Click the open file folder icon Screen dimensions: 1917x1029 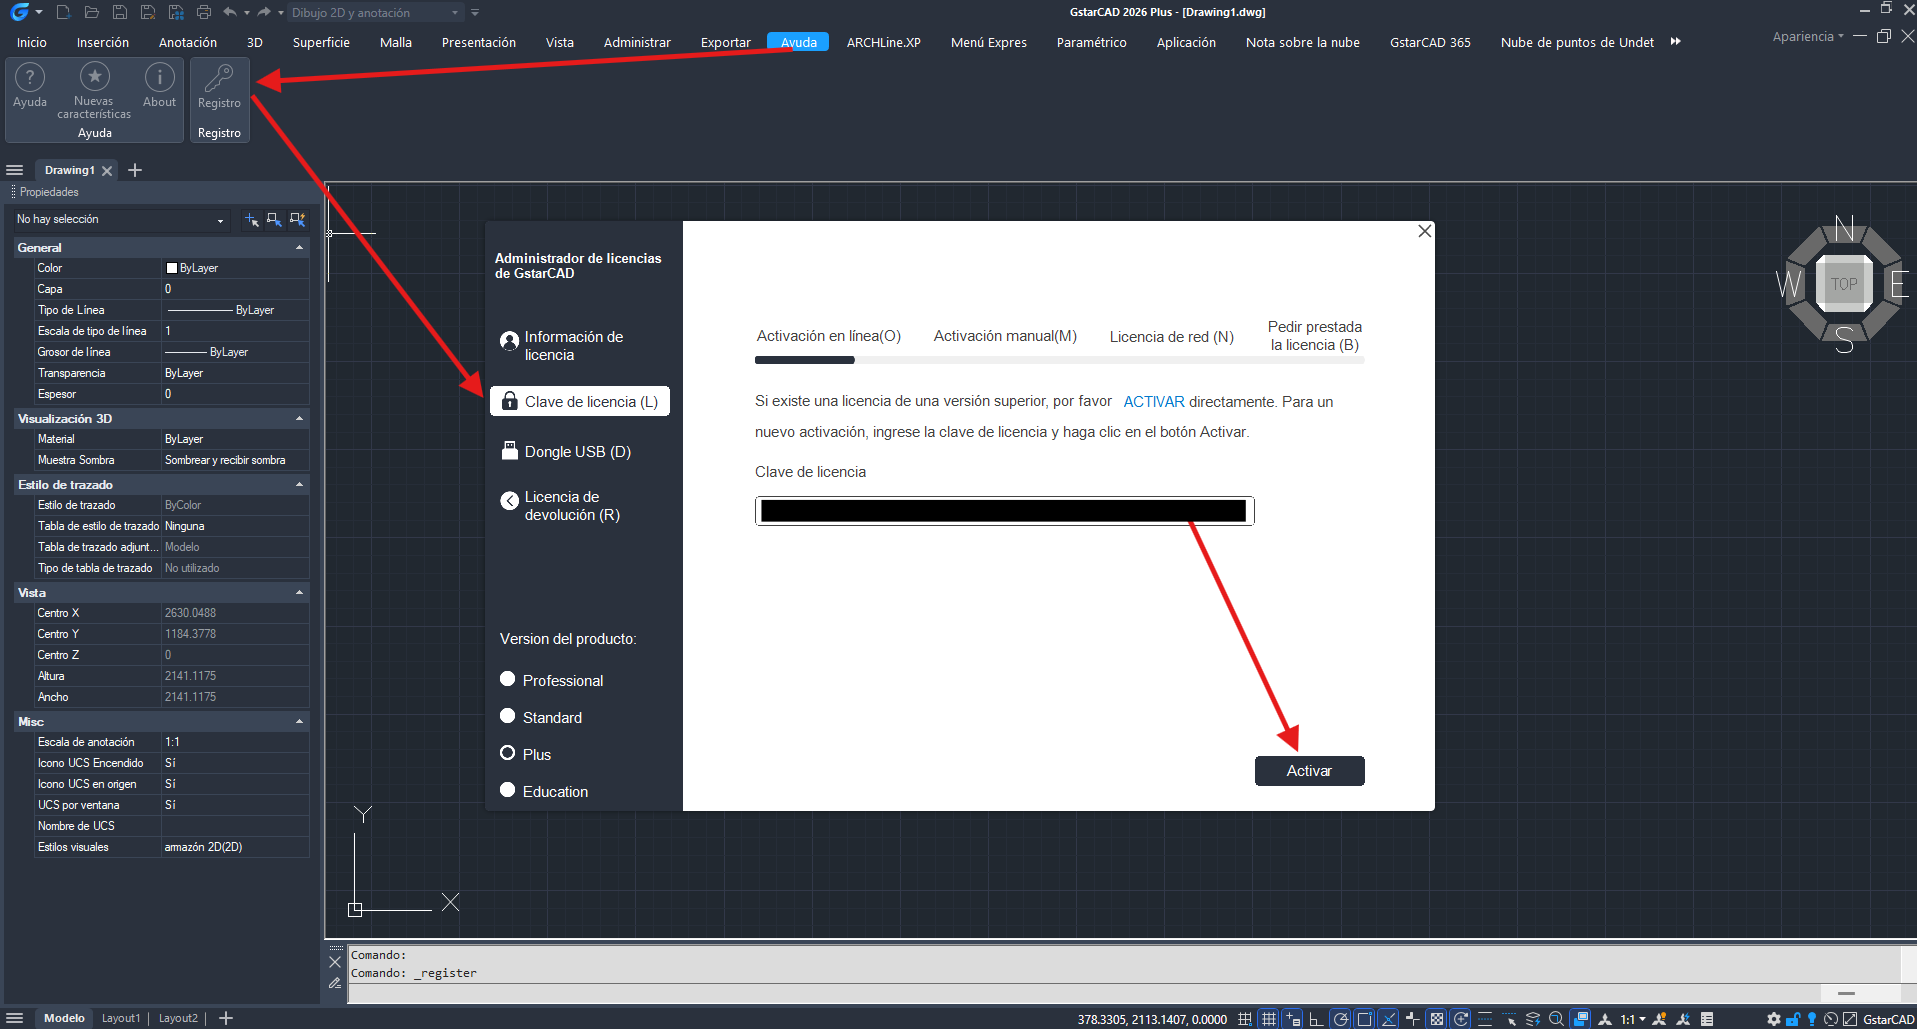click(91, 12)
